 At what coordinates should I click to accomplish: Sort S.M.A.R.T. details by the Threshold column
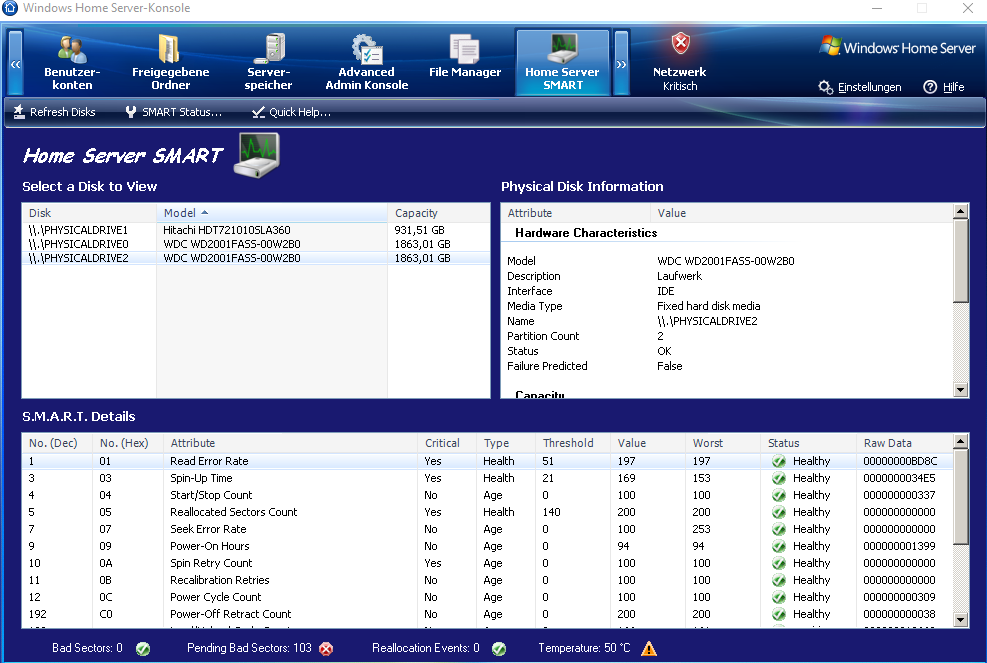[573, 443]
